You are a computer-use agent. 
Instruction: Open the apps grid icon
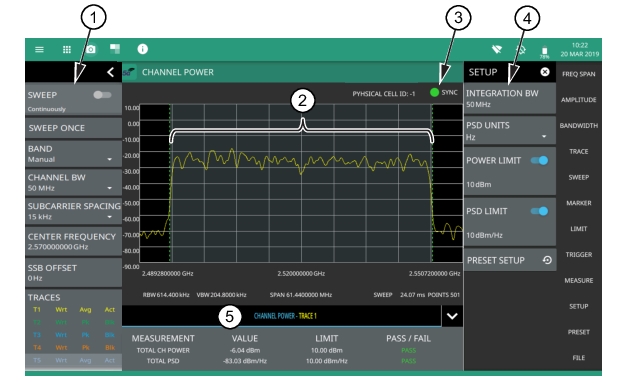click(67, 50)
